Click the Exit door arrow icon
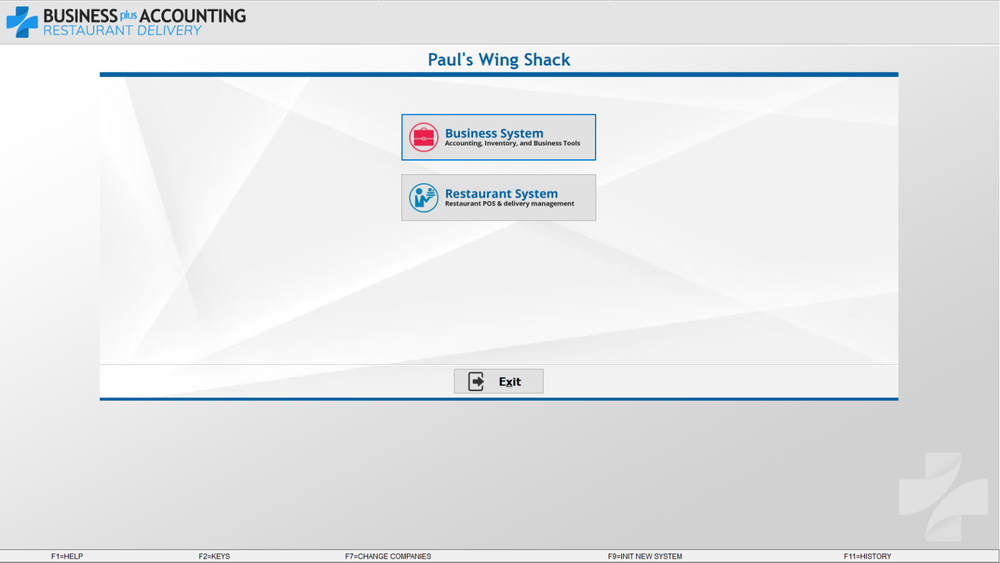This screenshot has height=563, width=1000. (x=477, y=381)
